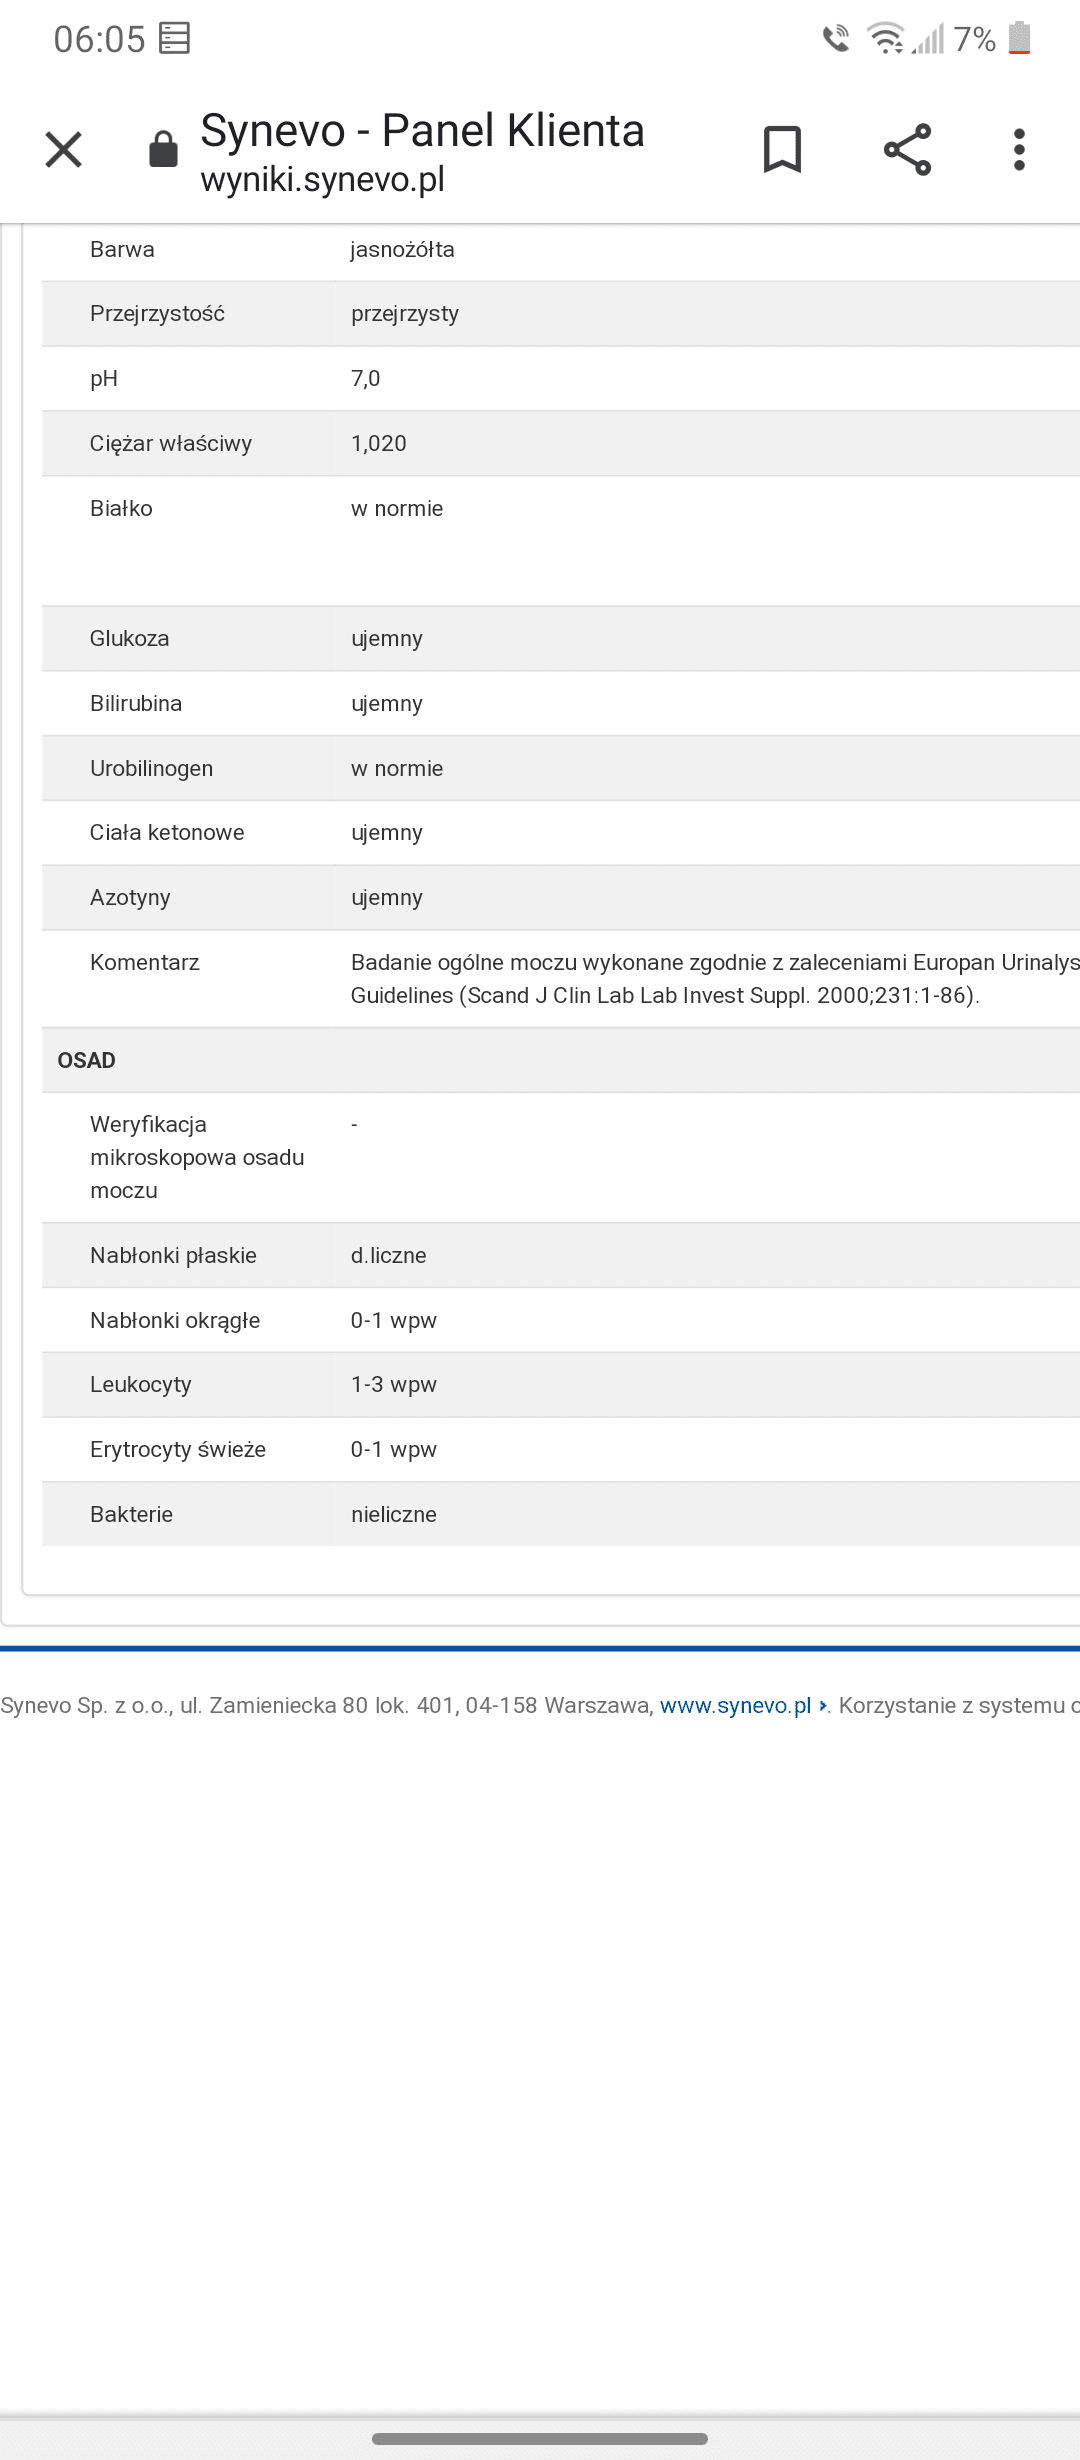Select the OSAD section header
Viewport: 1080px width, 2460px height.
tap(87, 1060)
